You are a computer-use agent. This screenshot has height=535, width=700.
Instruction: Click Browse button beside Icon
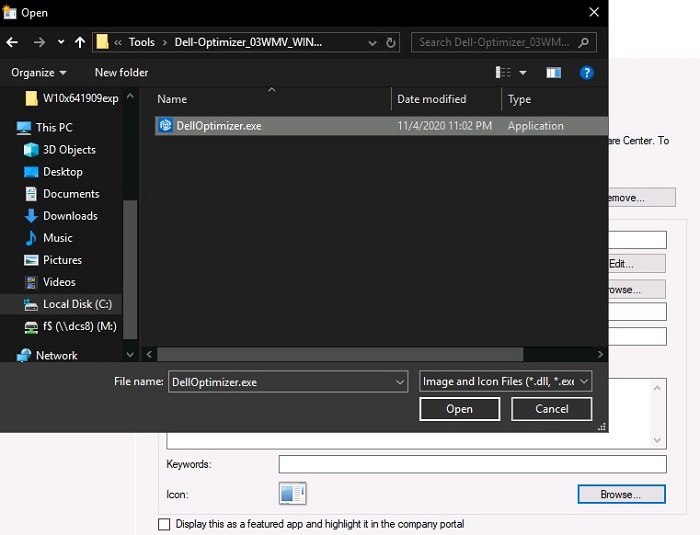621,494
